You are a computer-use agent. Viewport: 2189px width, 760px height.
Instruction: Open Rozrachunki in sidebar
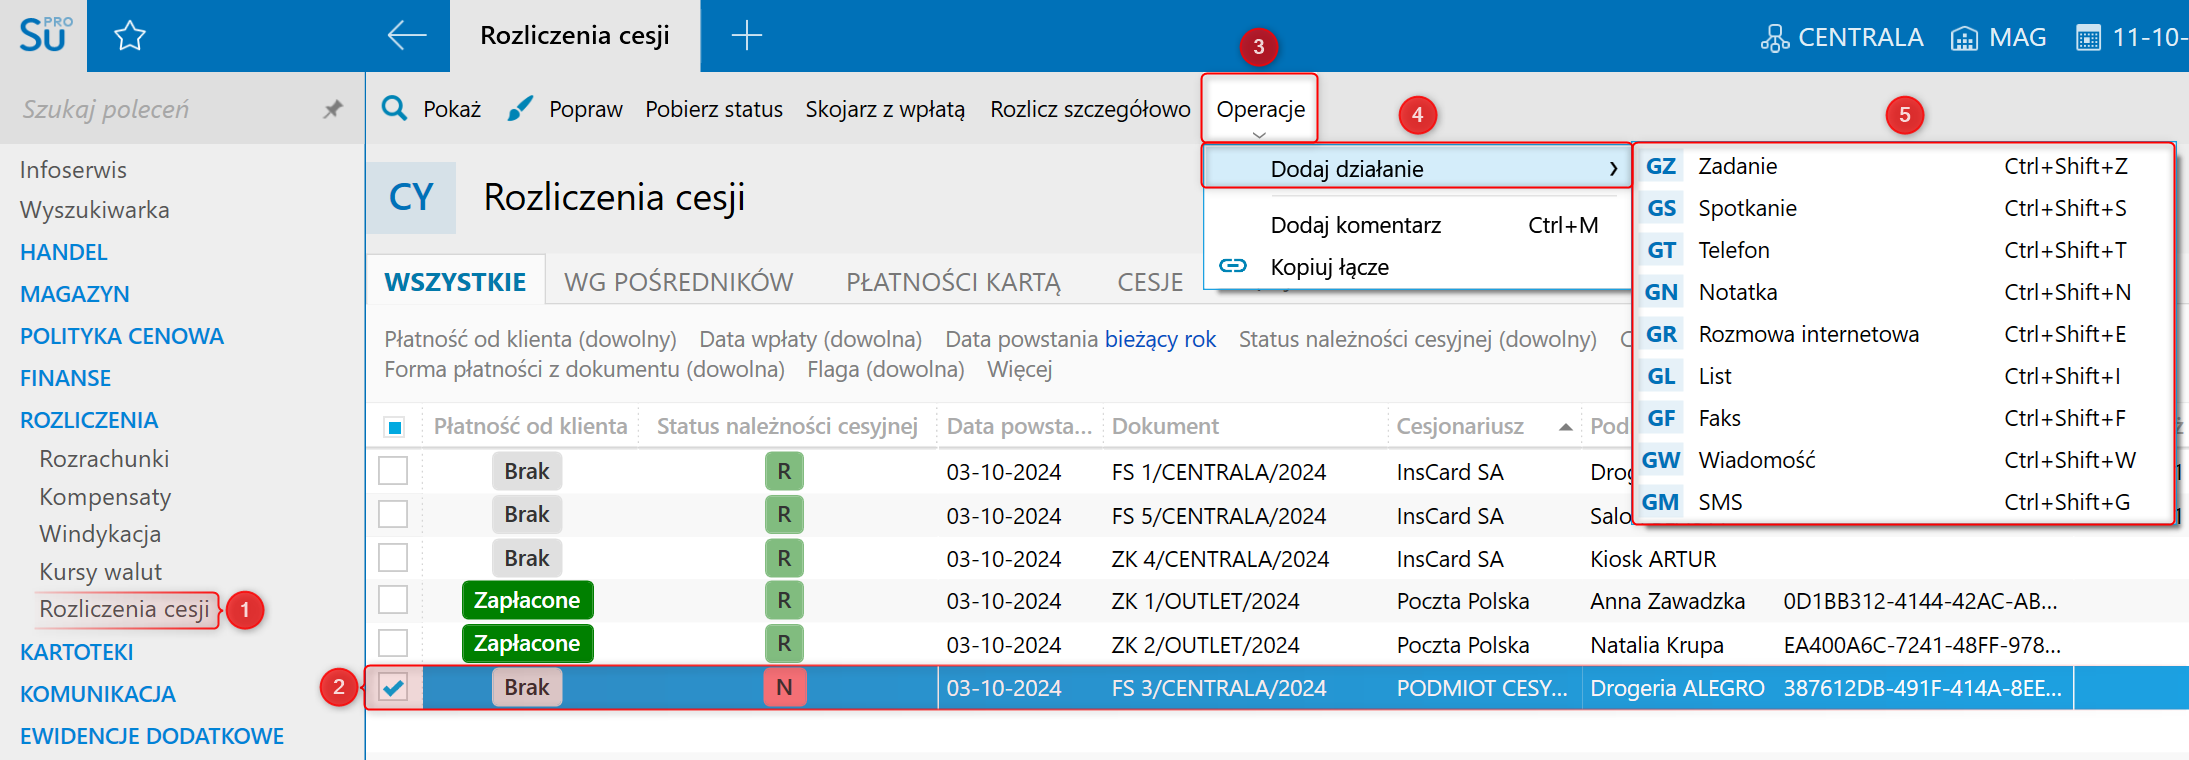coord(104,459)
